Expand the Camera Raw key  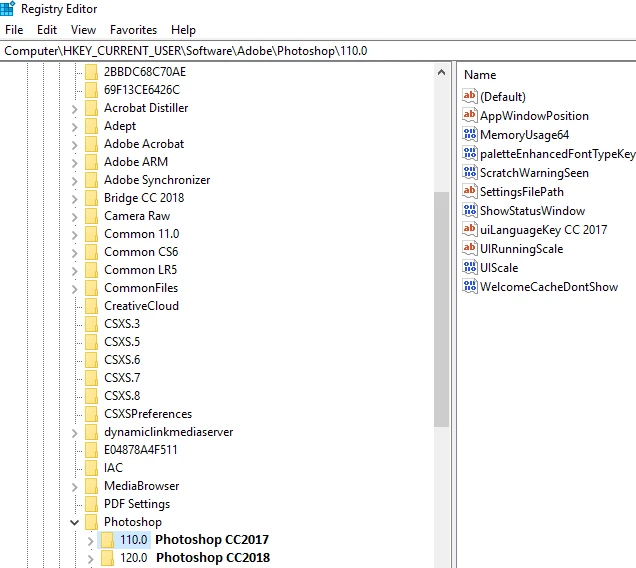pyautogui.click(x=75, y=217)
